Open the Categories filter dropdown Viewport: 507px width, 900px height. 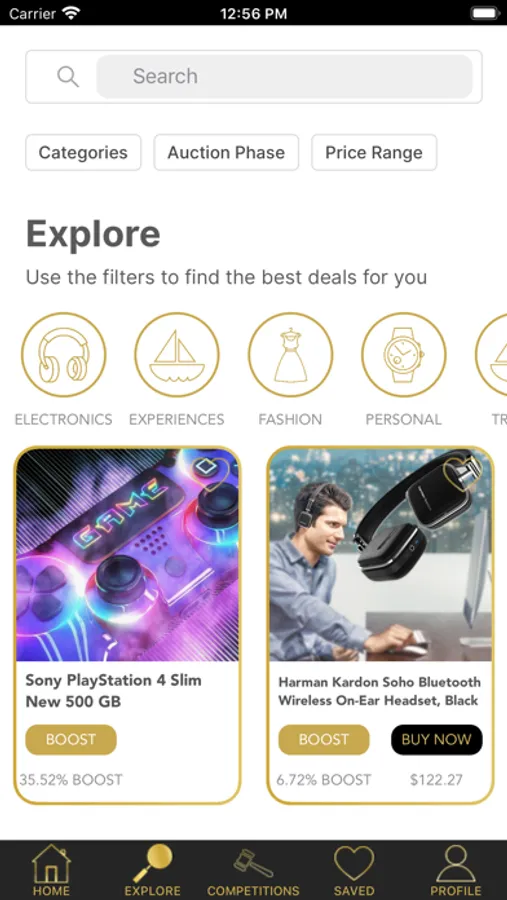[83, 153]
